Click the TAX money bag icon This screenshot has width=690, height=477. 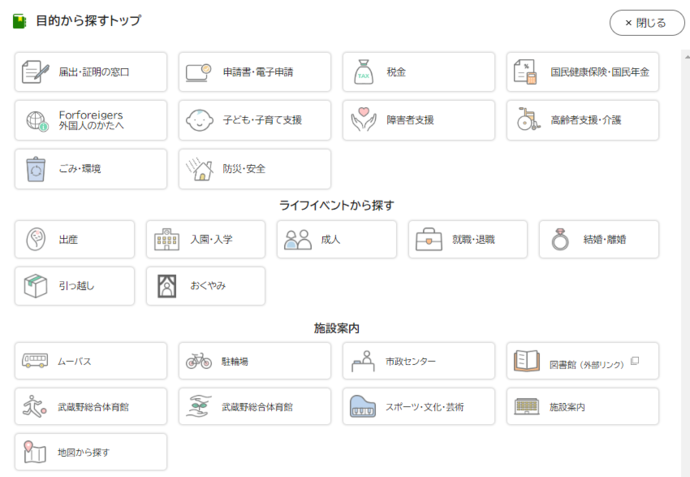(x=363, y=72)
